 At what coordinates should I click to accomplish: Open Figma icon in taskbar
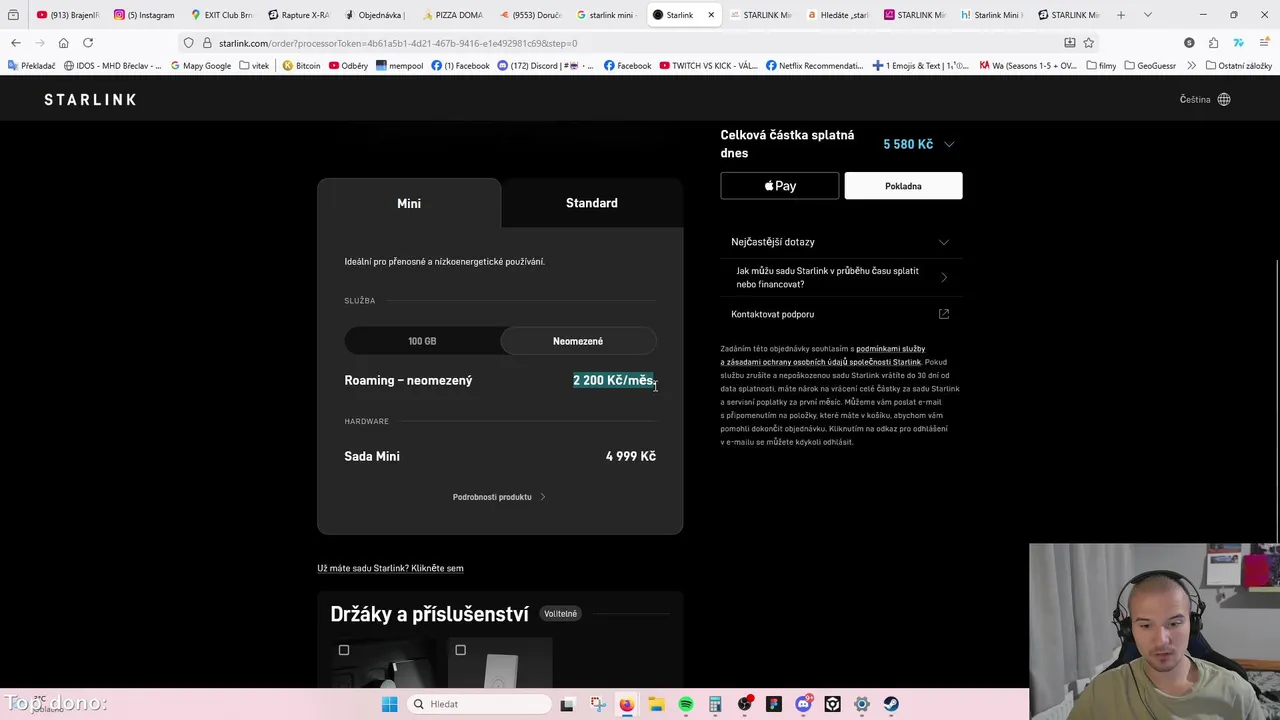(x=774, y=704)
